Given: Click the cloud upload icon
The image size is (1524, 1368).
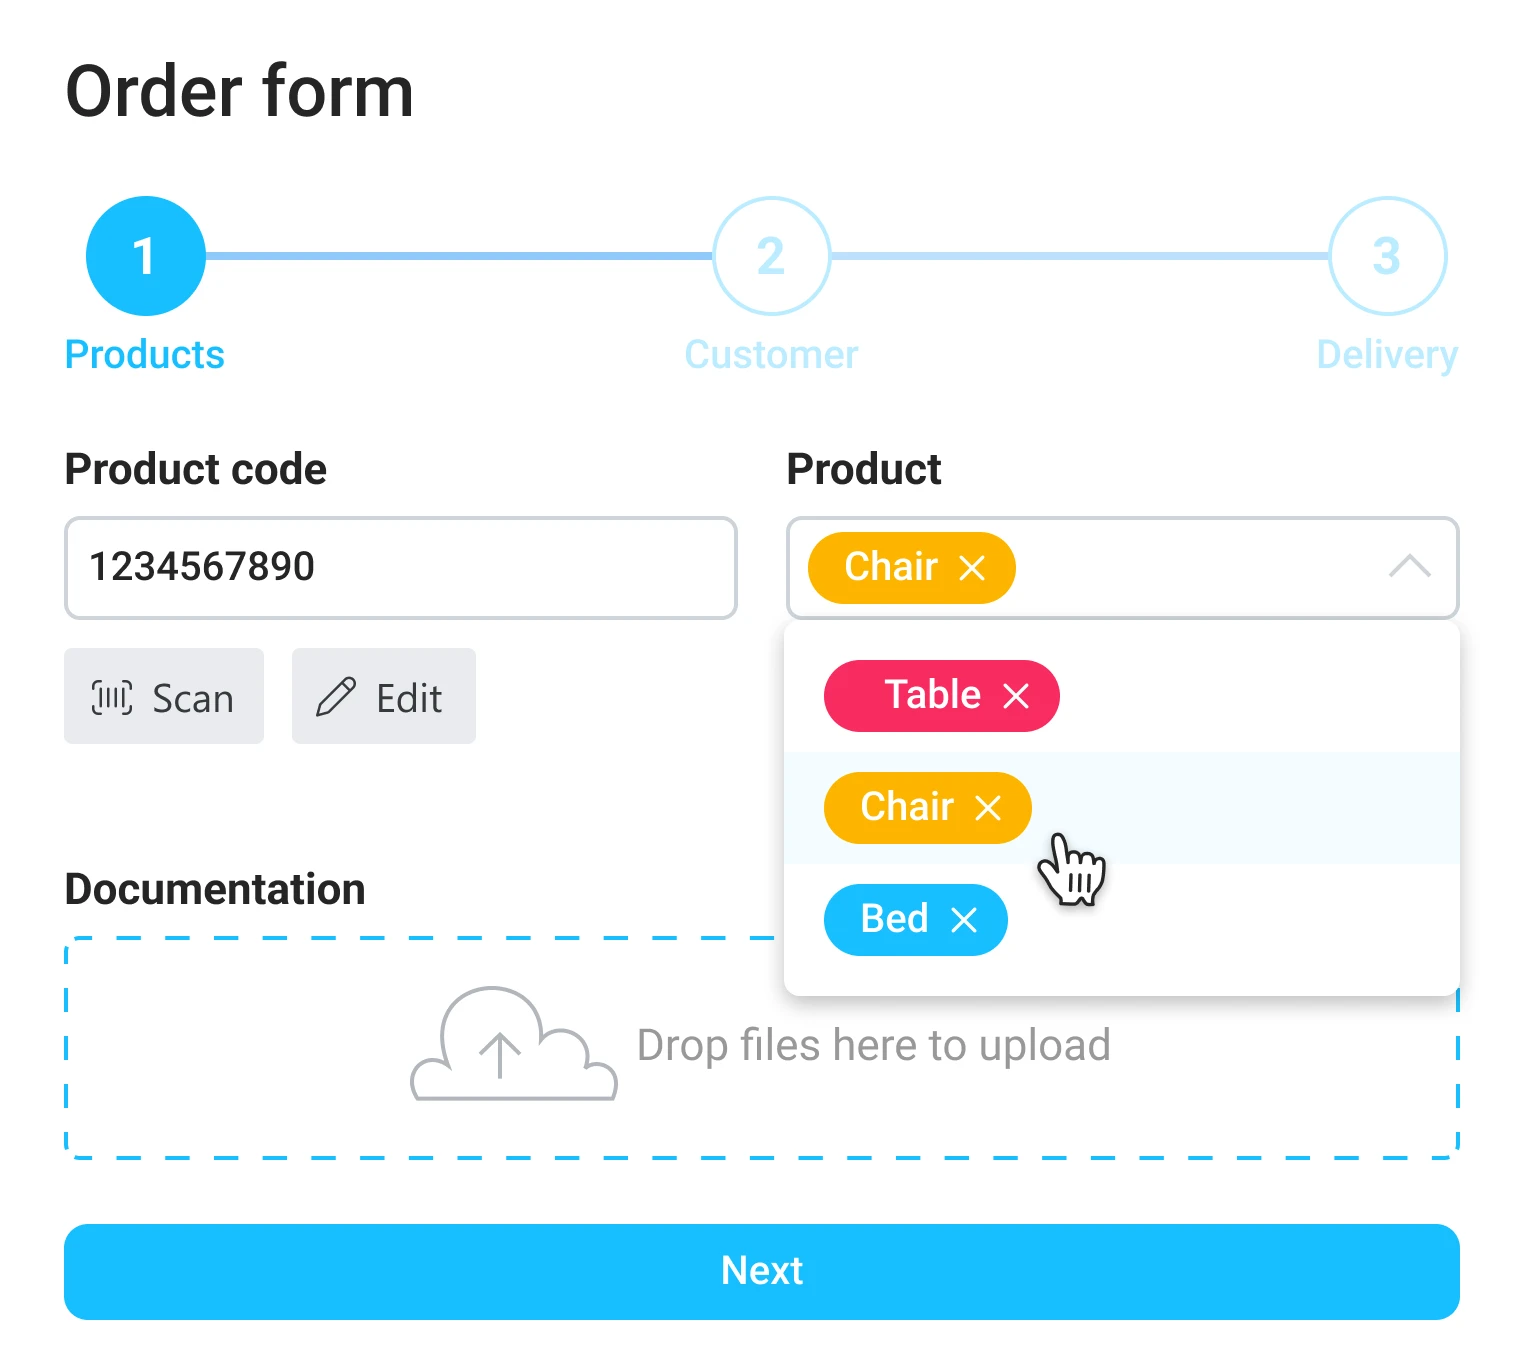Looking at the screenshot, I should tap(513, 1045).
